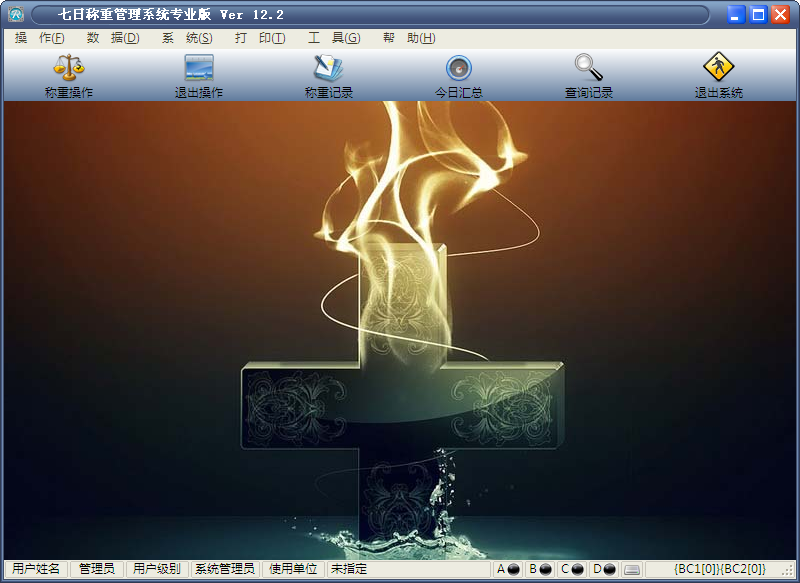The height and width of the screenshot is (583, 800).
Task: Open the 打印(T) menu
Action: pyautogui.click(x=260, y=38)
